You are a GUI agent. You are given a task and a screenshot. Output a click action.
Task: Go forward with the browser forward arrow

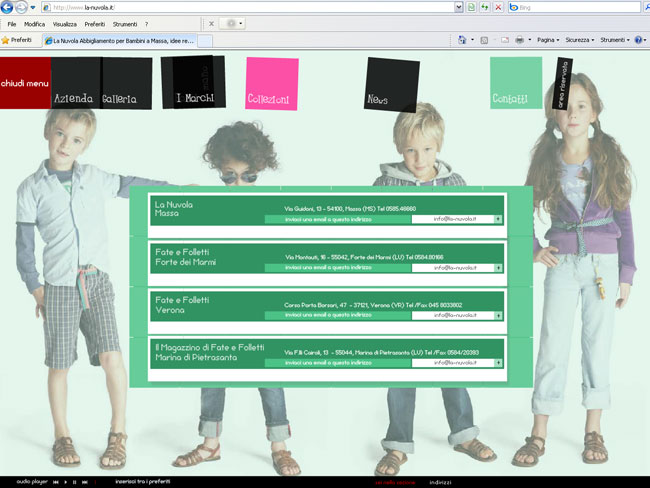(x=21, y=7)
